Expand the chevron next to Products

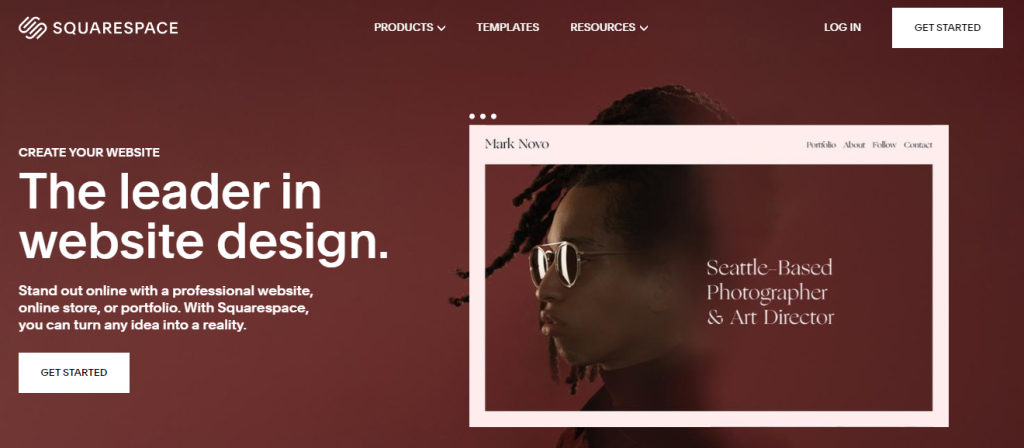pos(441,28)
